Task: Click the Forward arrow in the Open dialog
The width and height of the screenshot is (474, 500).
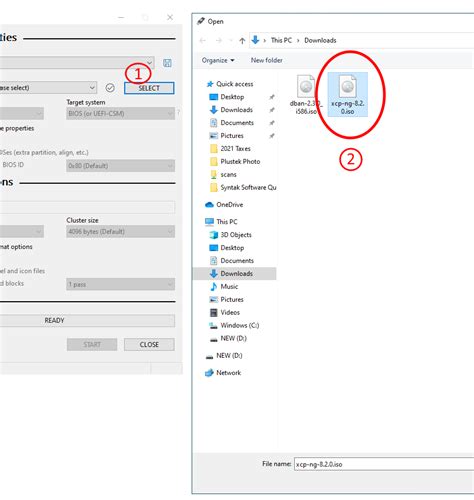Action: [x=219, y=41]
